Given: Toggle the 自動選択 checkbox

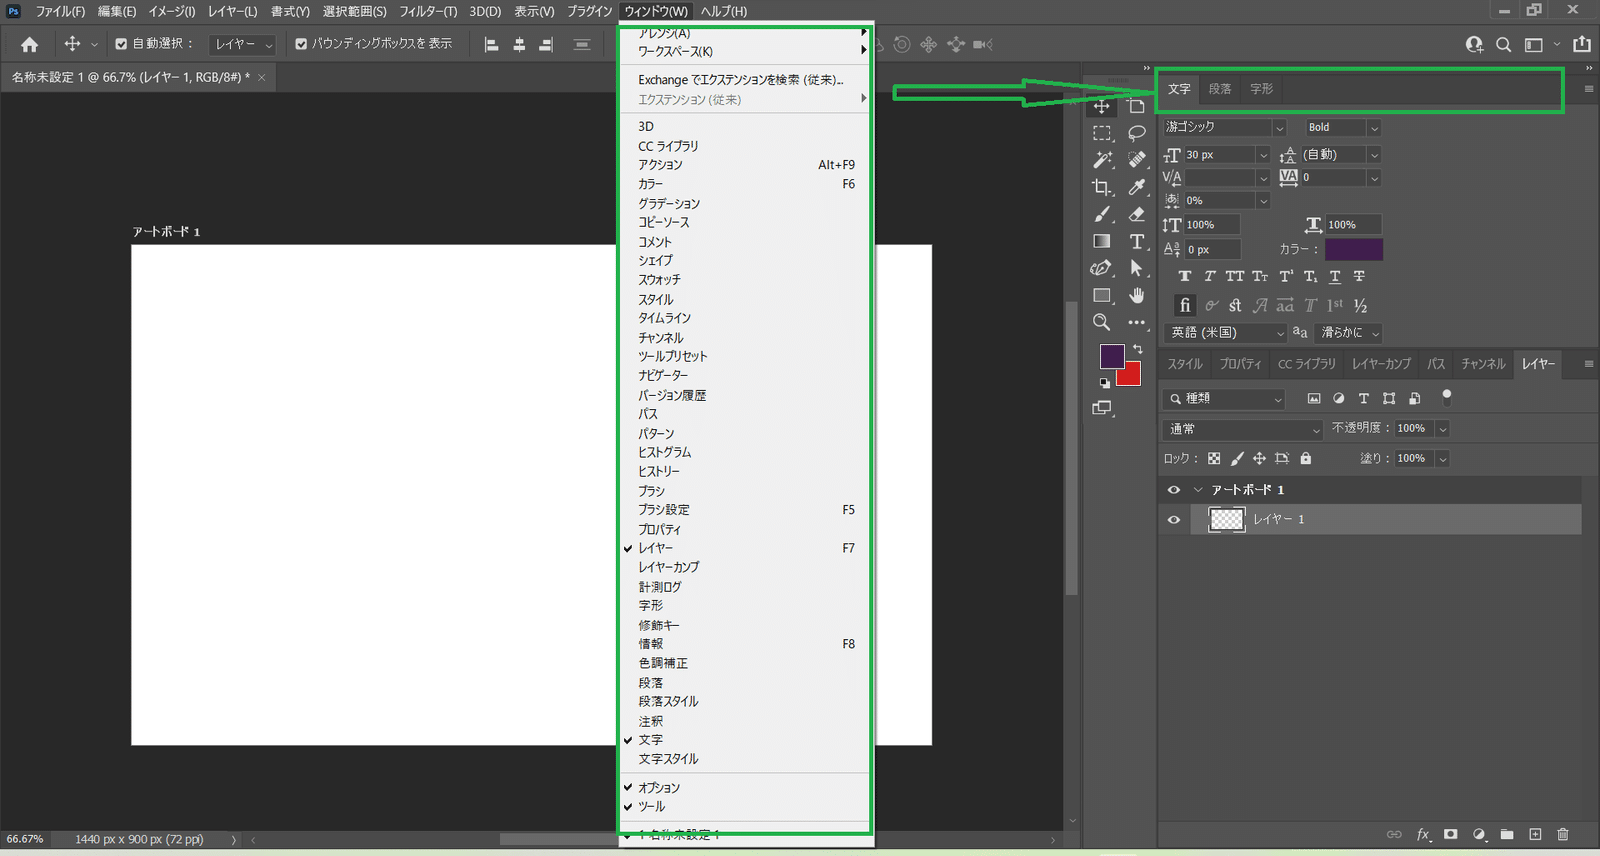Looking at the screenshot, I should 121,44.
